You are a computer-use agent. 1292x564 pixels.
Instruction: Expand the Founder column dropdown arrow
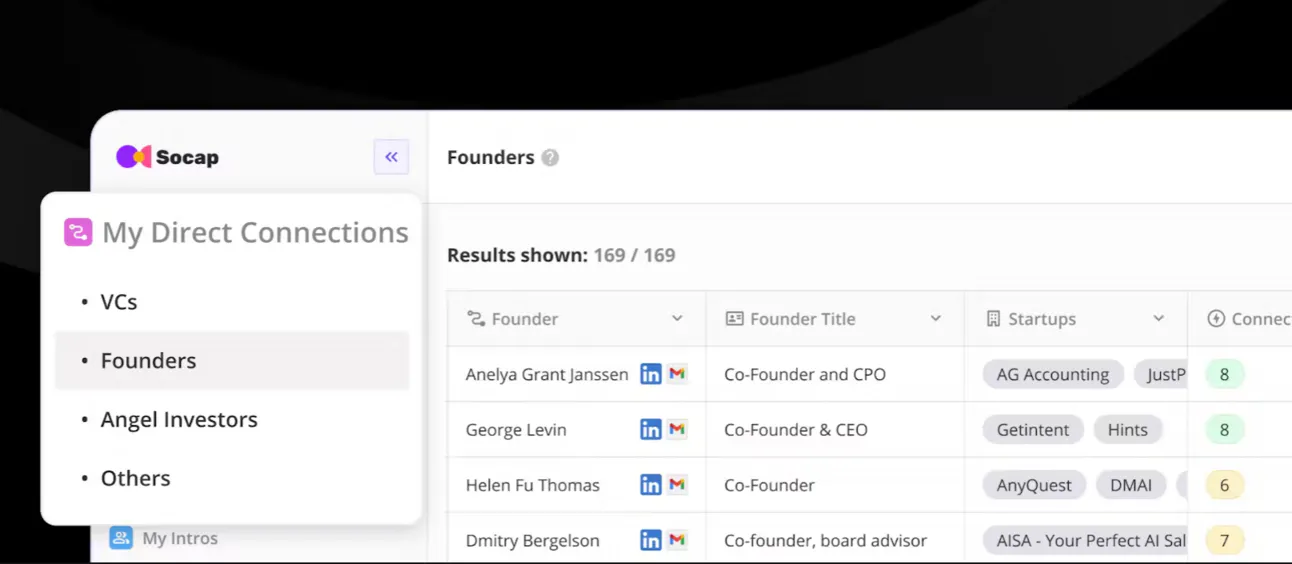pyautogui.click(x=677, y=319)
